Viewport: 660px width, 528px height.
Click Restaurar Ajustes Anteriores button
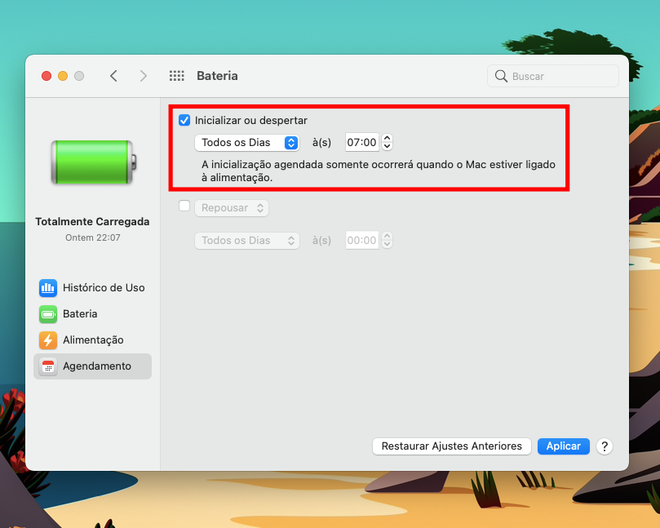point(452,446)
